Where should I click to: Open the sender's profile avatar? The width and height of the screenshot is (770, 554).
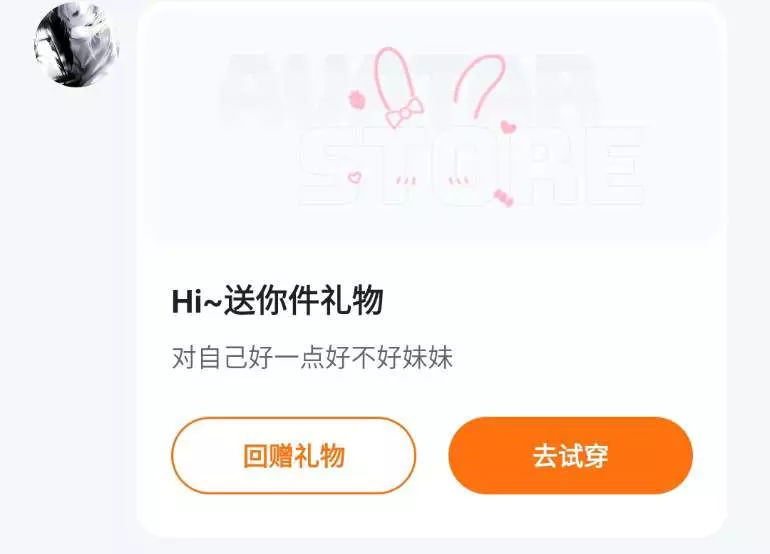click(x=77, y=45)
